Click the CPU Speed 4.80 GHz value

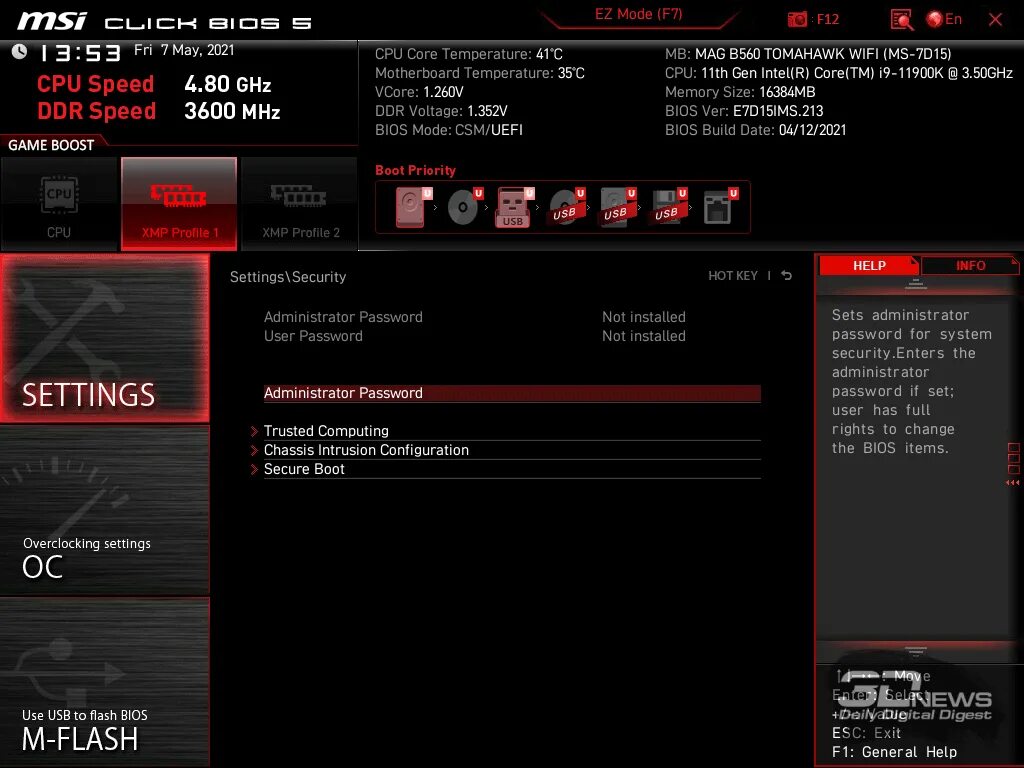(227, 84)
